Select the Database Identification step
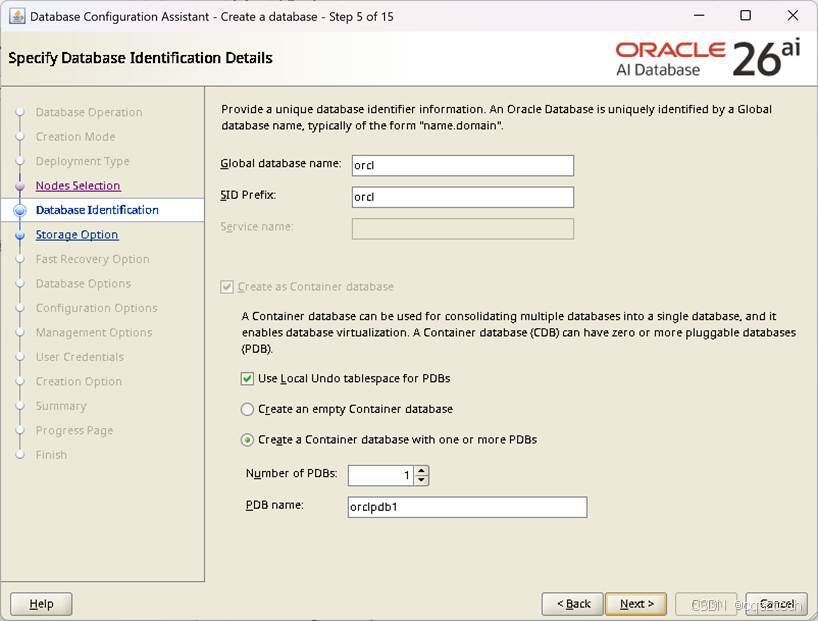Viewport: 818px width, 621px height. (97, 210)
